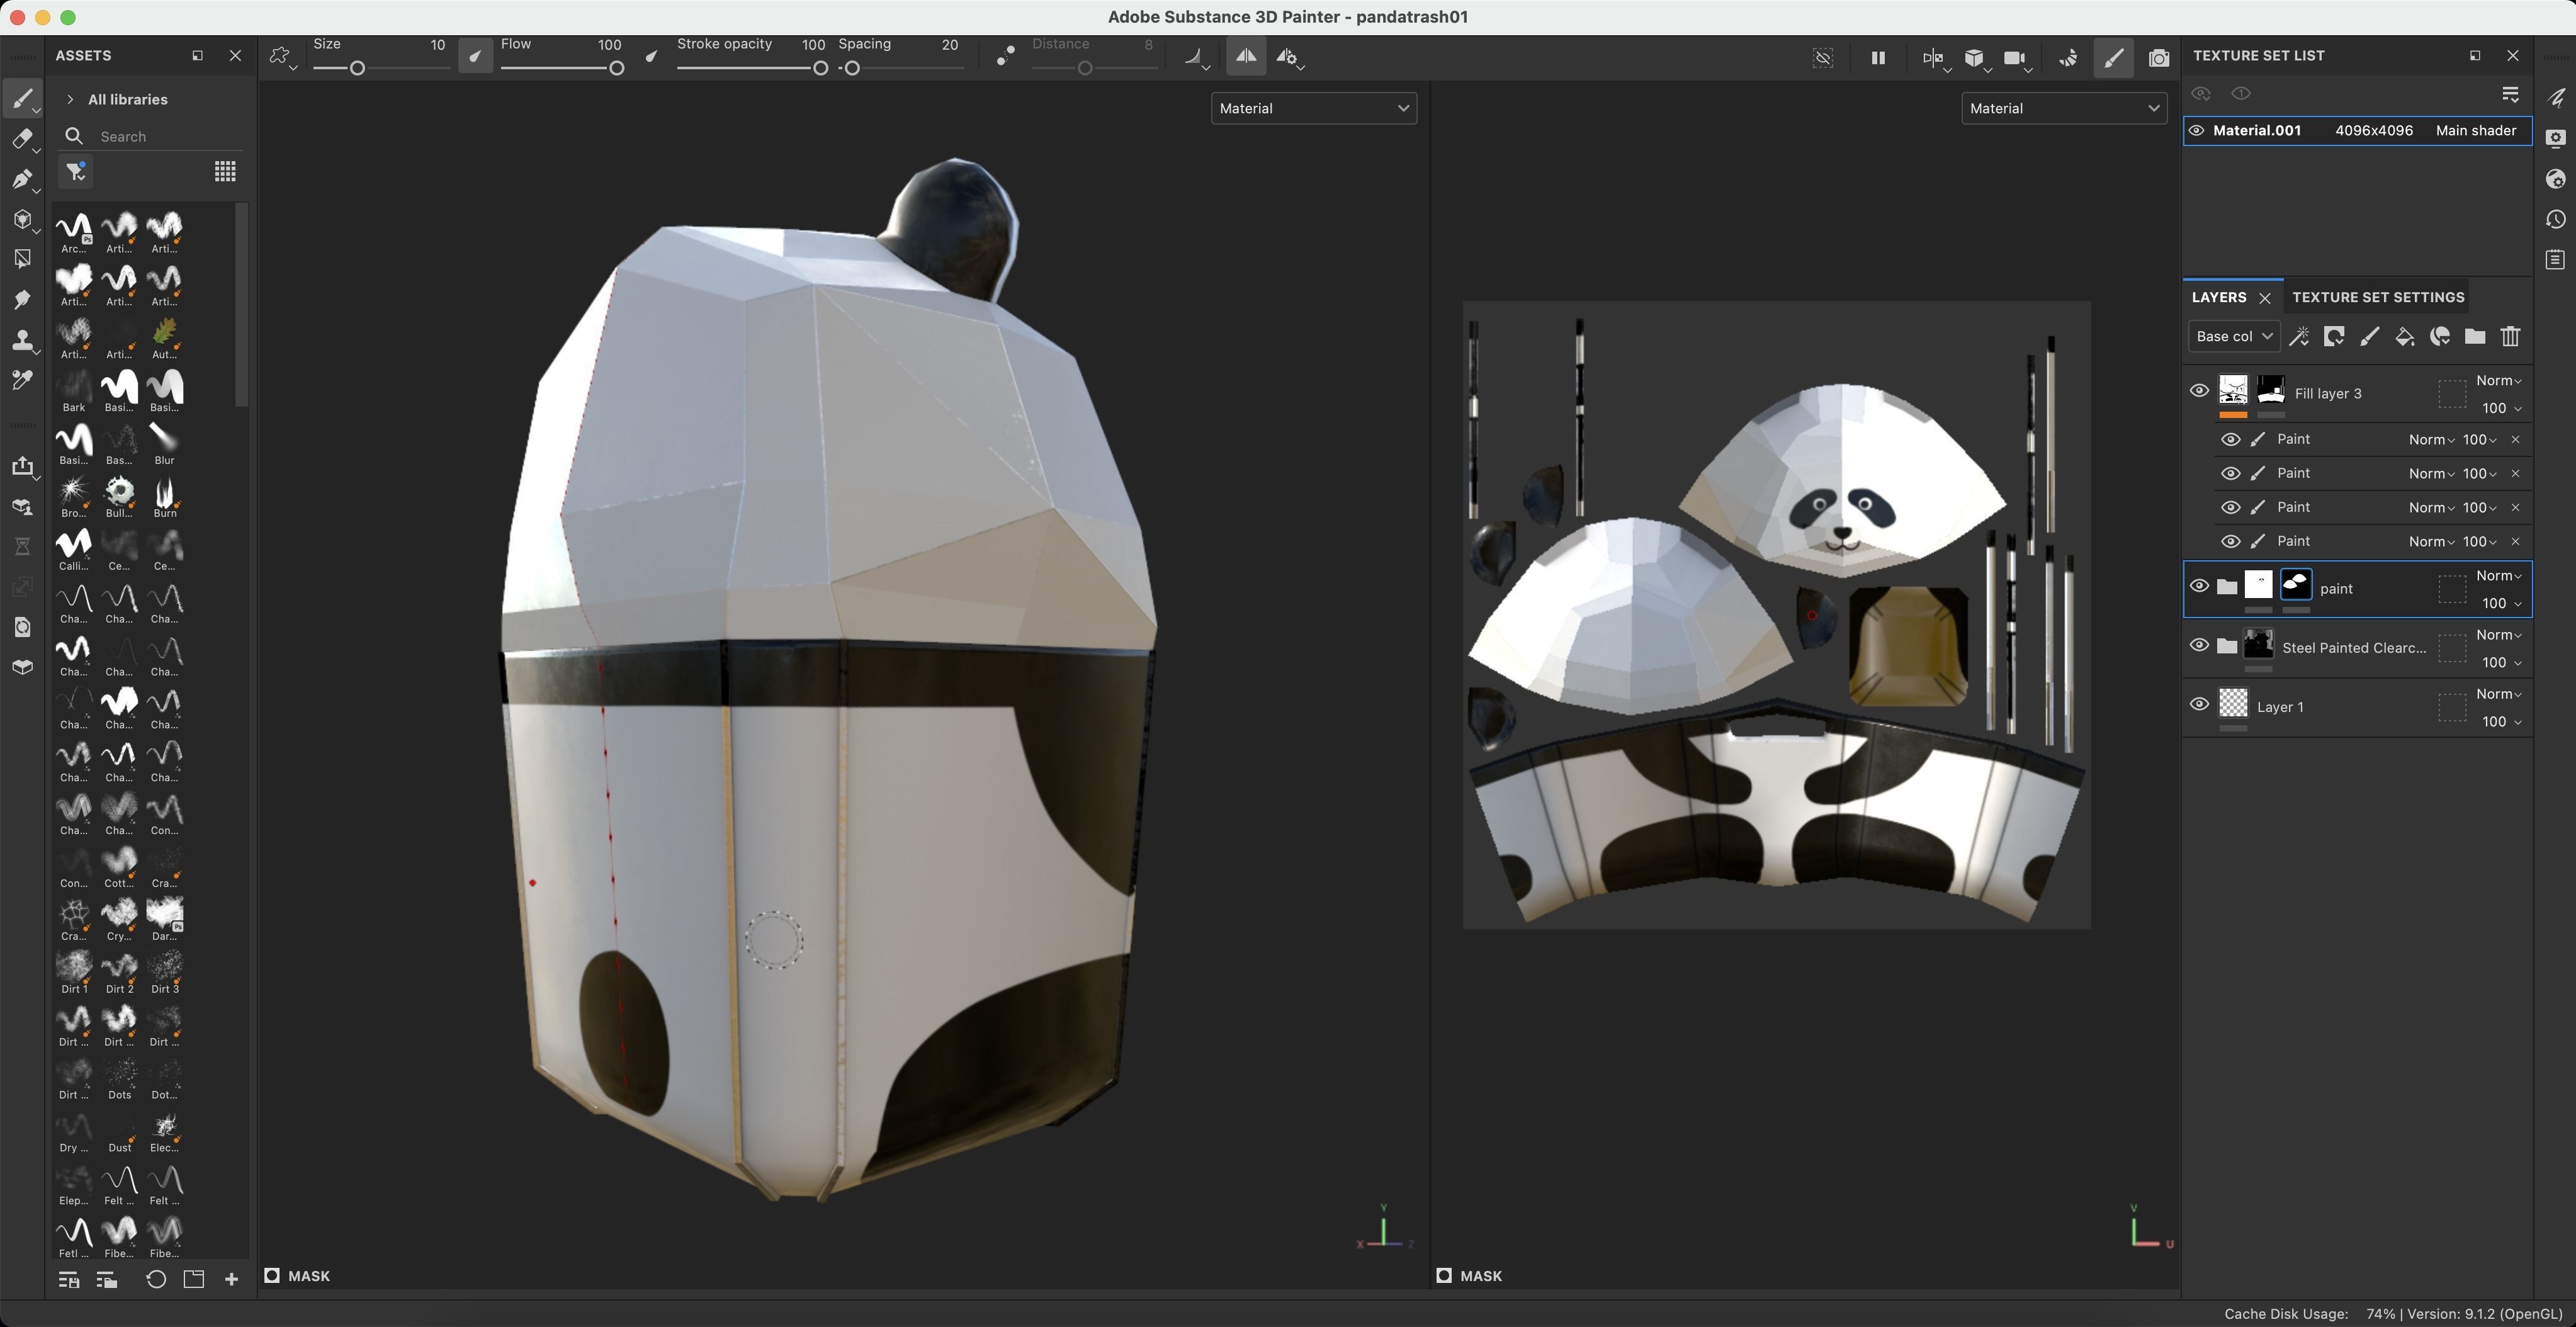Open the render camera screenshot icon
This screenshot has height=1327, width=2576.
tap(2158, 58)
